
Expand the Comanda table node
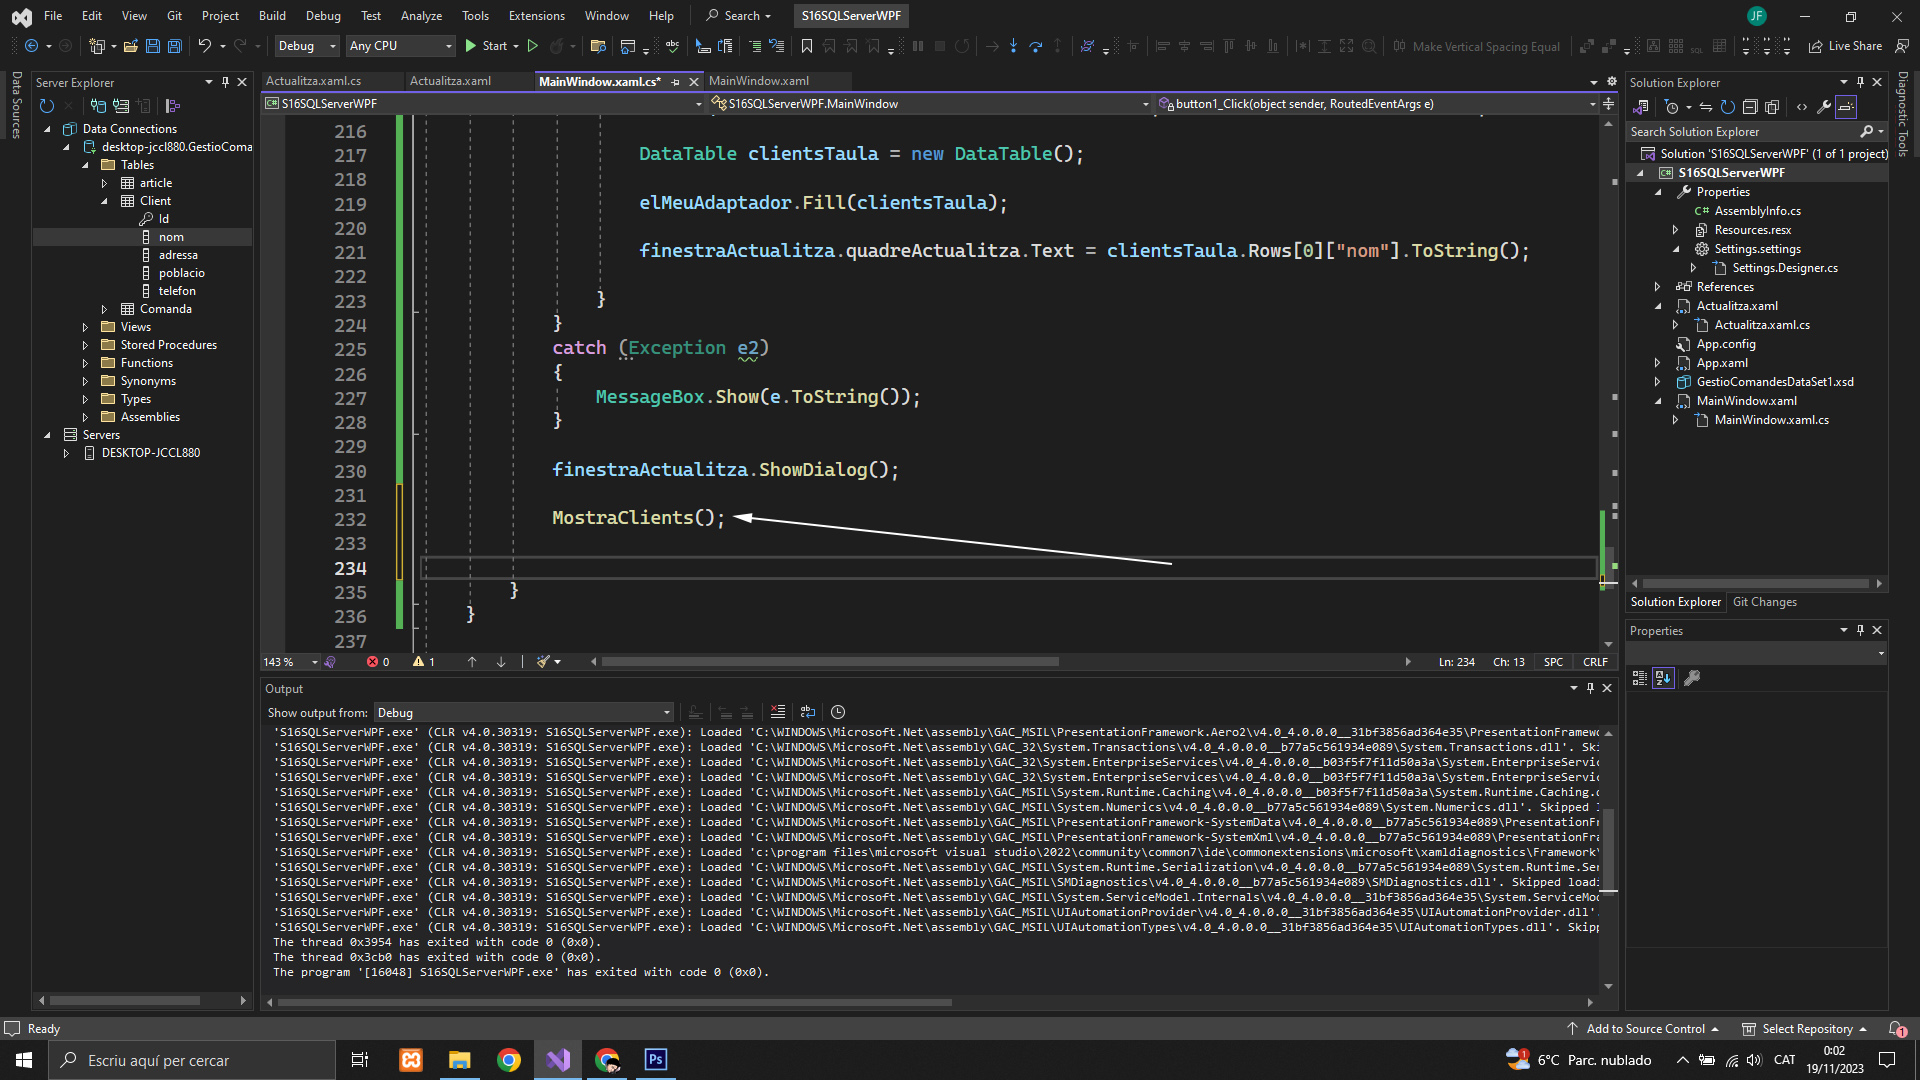(x=104, y=309)
